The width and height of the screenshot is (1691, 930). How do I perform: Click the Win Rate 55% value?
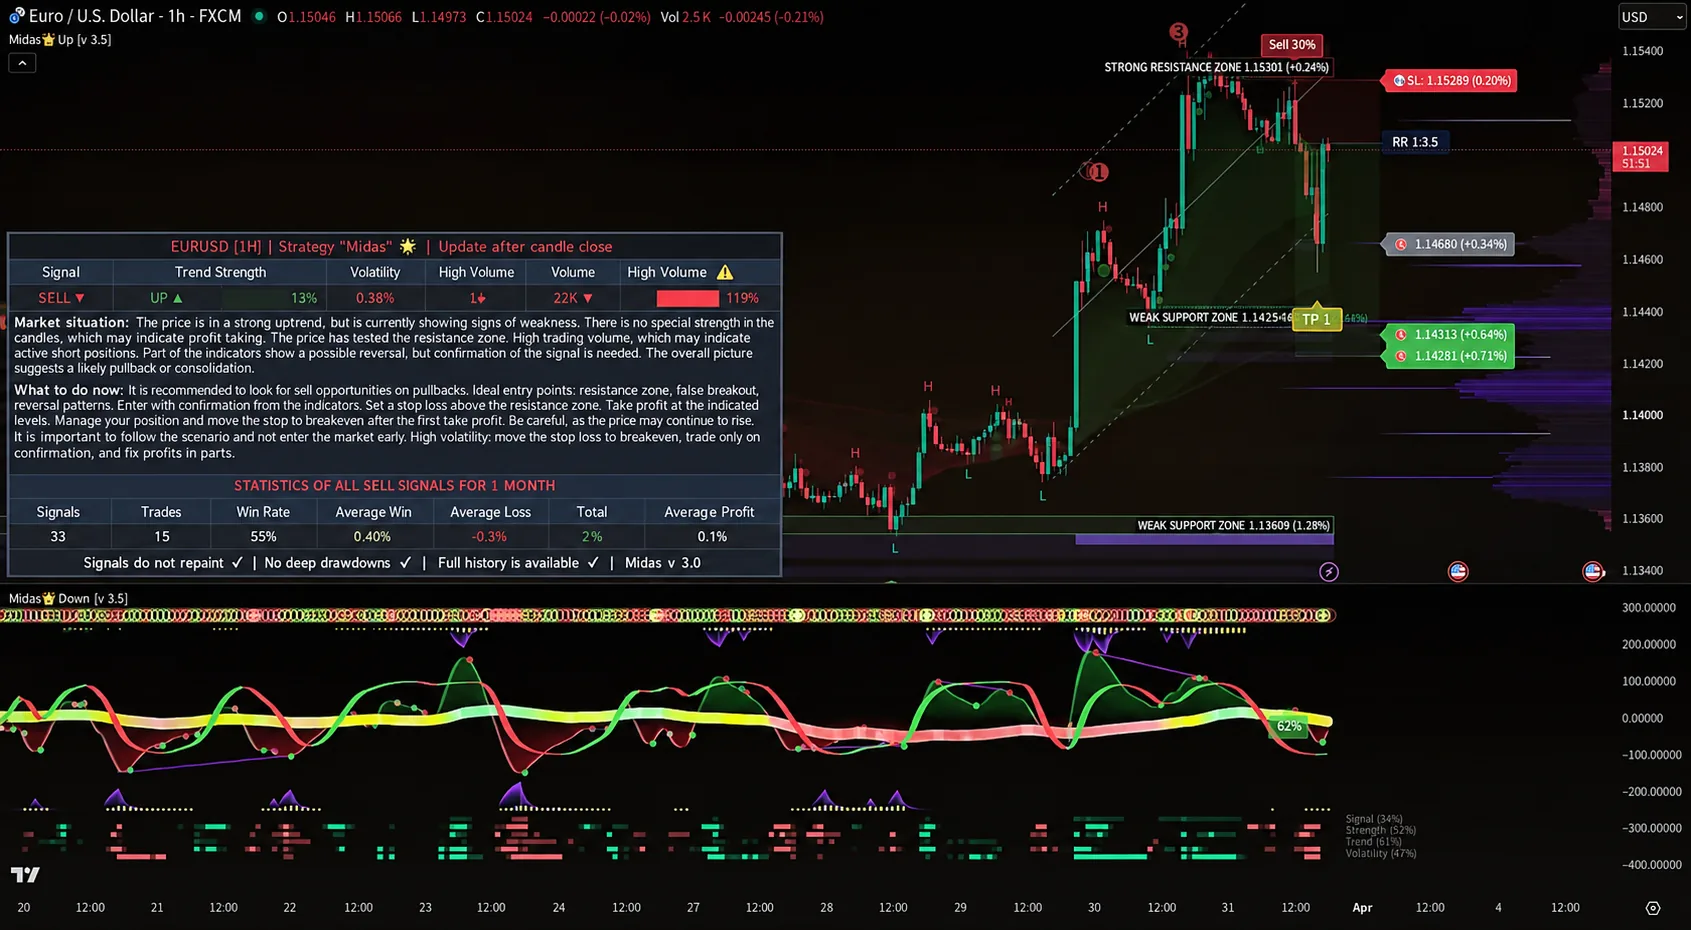click(263, 537)
